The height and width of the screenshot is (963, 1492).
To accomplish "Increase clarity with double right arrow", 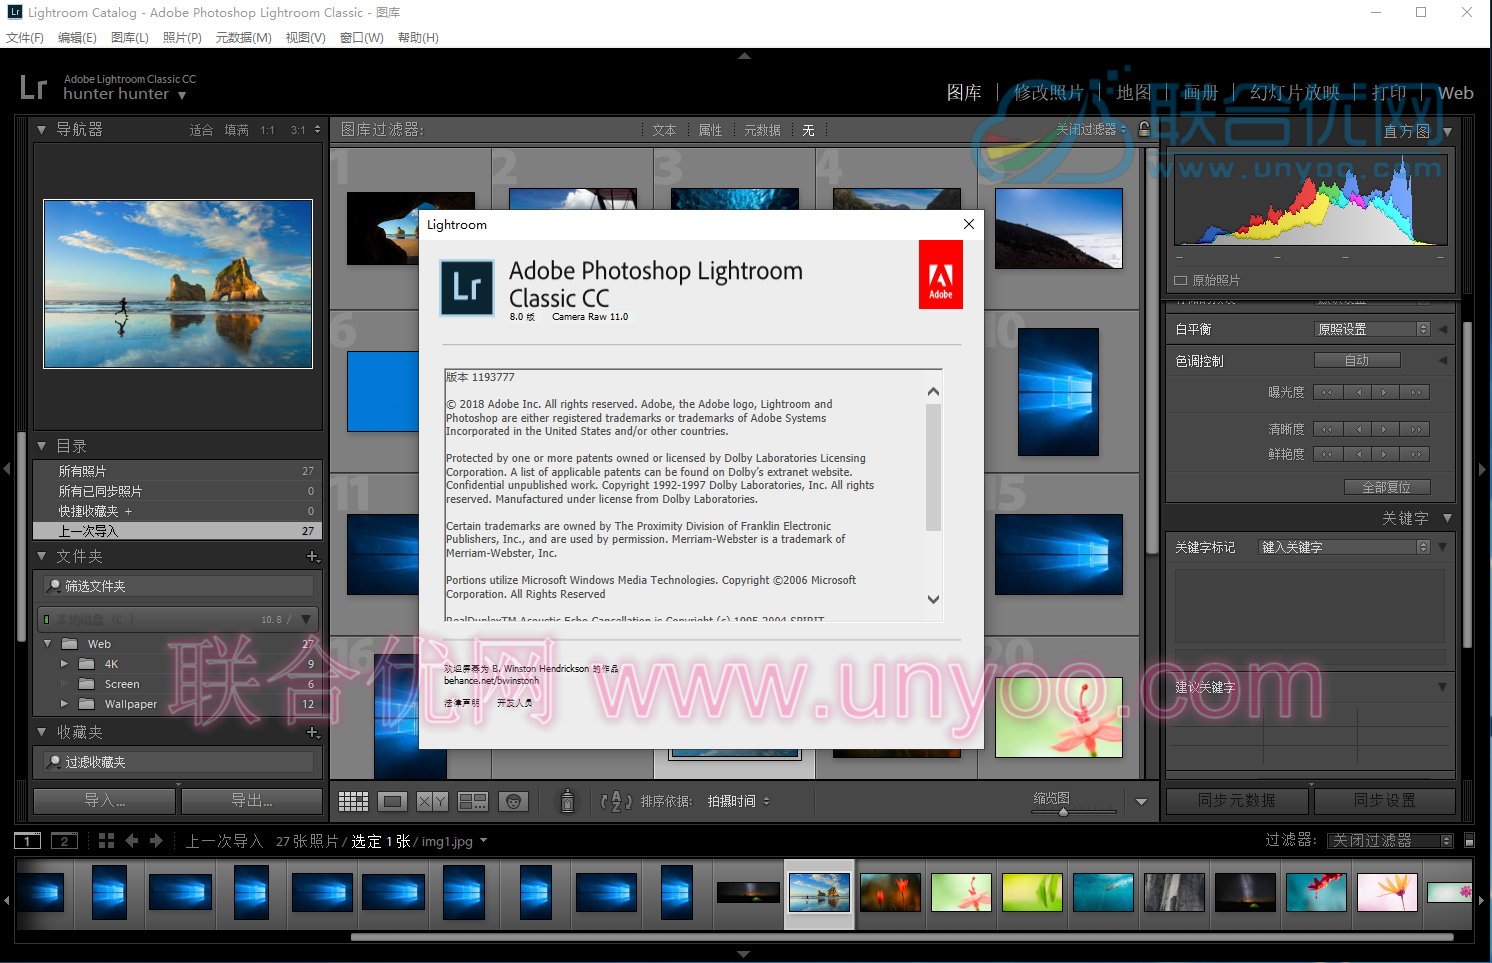I will 1415,429.
